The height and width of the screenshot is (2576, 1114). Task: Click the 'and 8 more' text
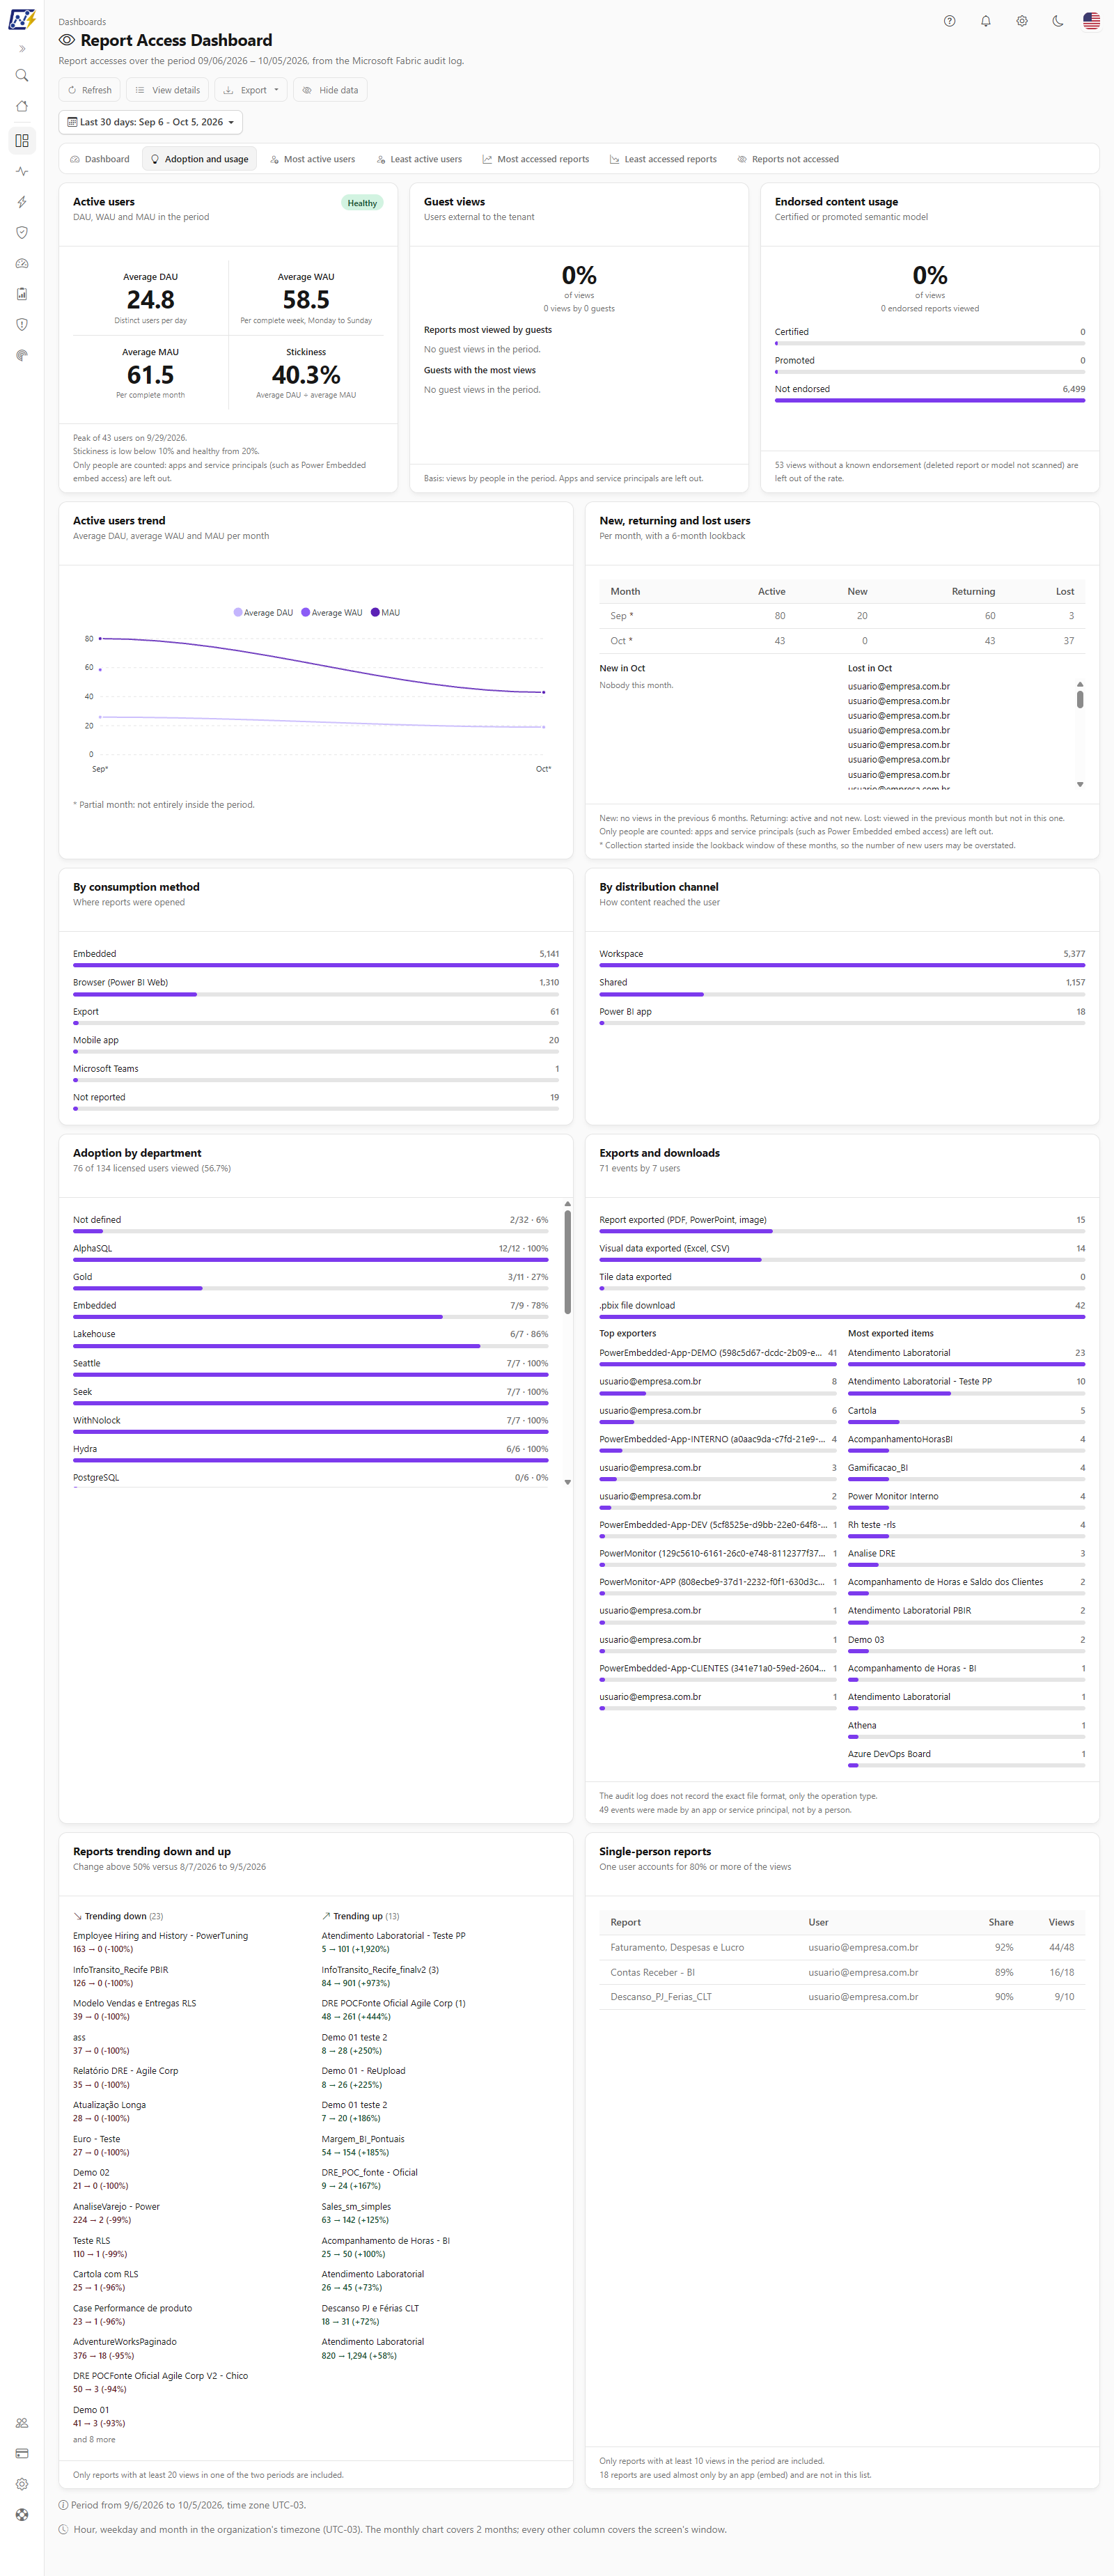pyautogui.click(x=94, y=2440)
